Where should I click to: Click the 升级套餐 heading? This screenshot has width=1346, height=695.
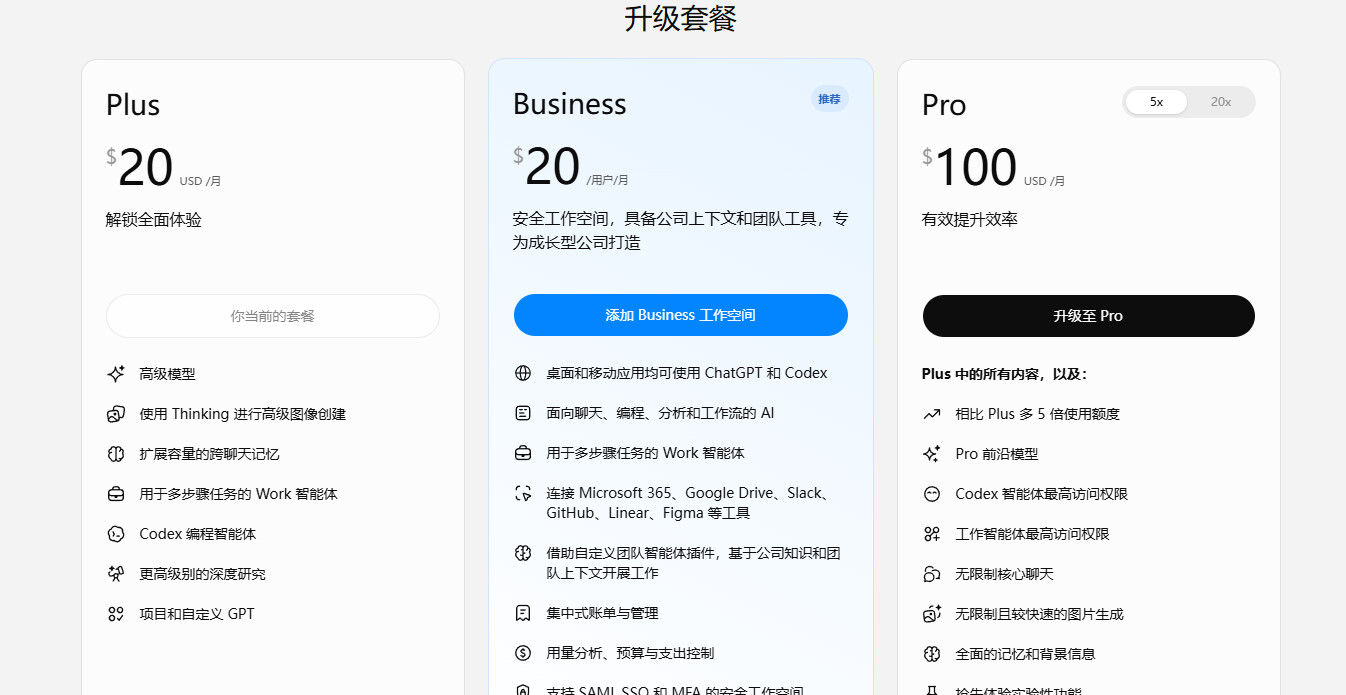pyautogui.click(x=680, y=18)
